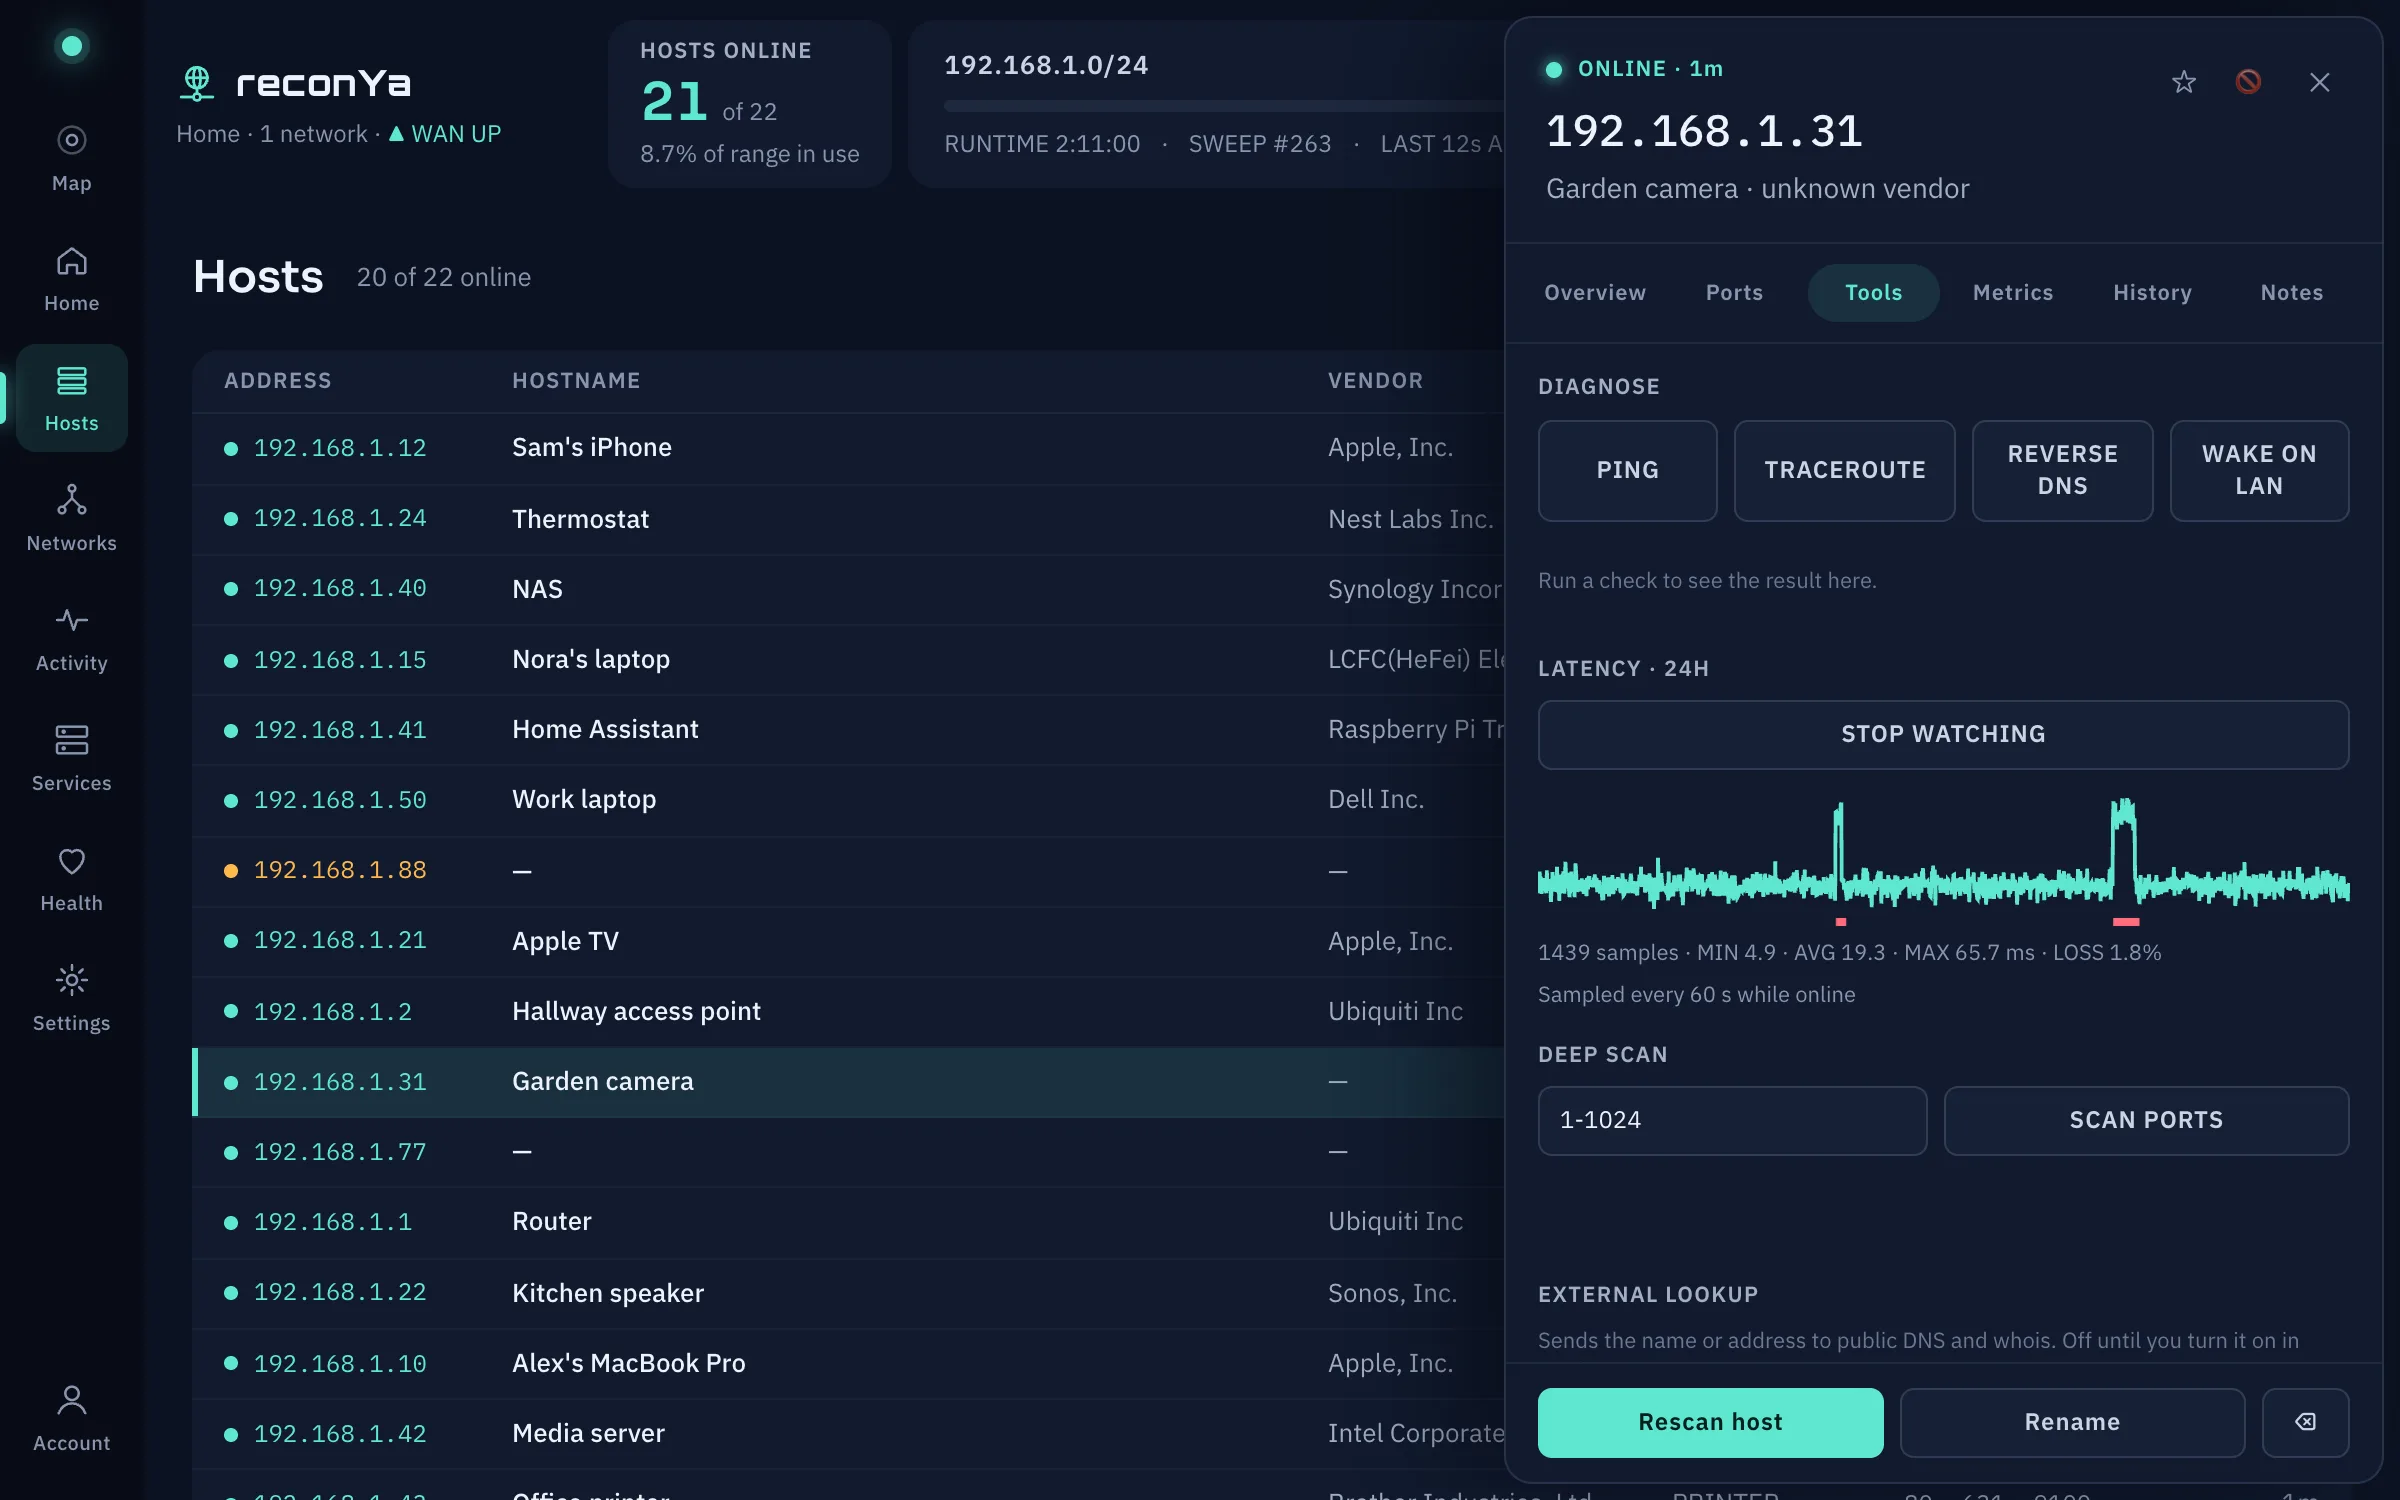Open Account at sidebar bottom
The width and height of the screenshot is (2400, 1500).
(71, 1418)
